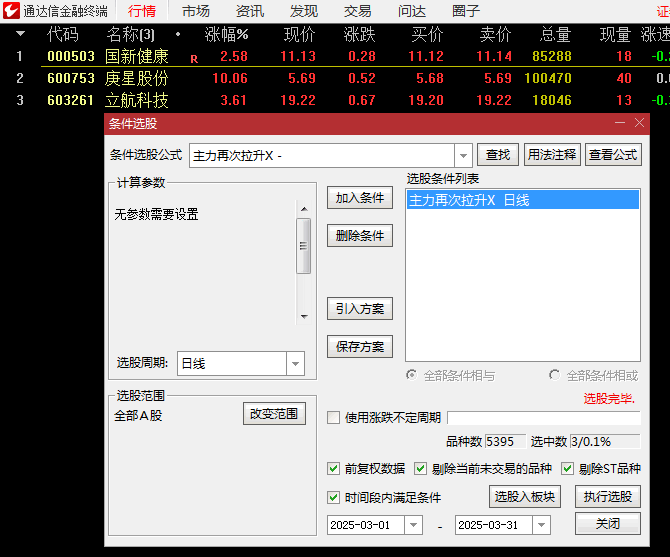The width and height of the screenshot is (670, 557).
Task: Expand the 选股周期 日线 dropdown
Action: coord(295,364)
